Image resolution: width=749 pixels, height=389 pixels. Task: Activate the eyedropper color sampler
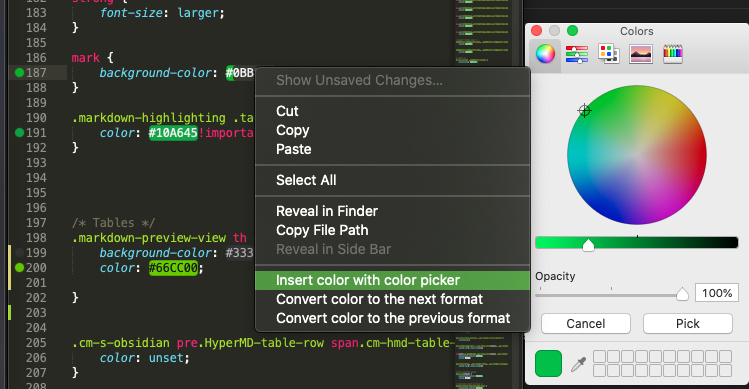tap(578, 365)
